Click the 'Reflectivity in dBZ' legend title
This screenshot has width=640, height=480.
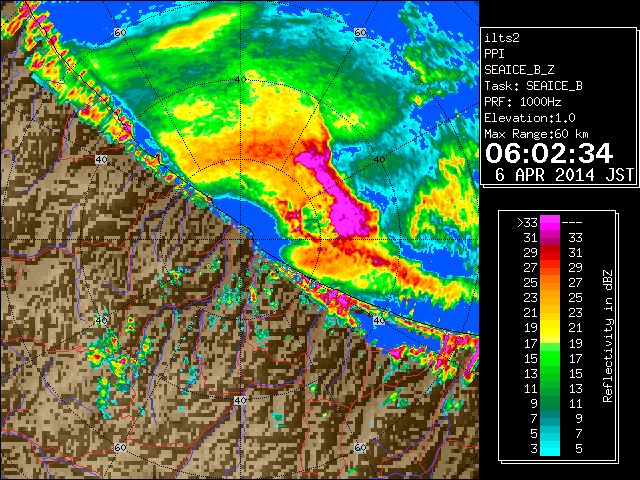tap(608, 336)
